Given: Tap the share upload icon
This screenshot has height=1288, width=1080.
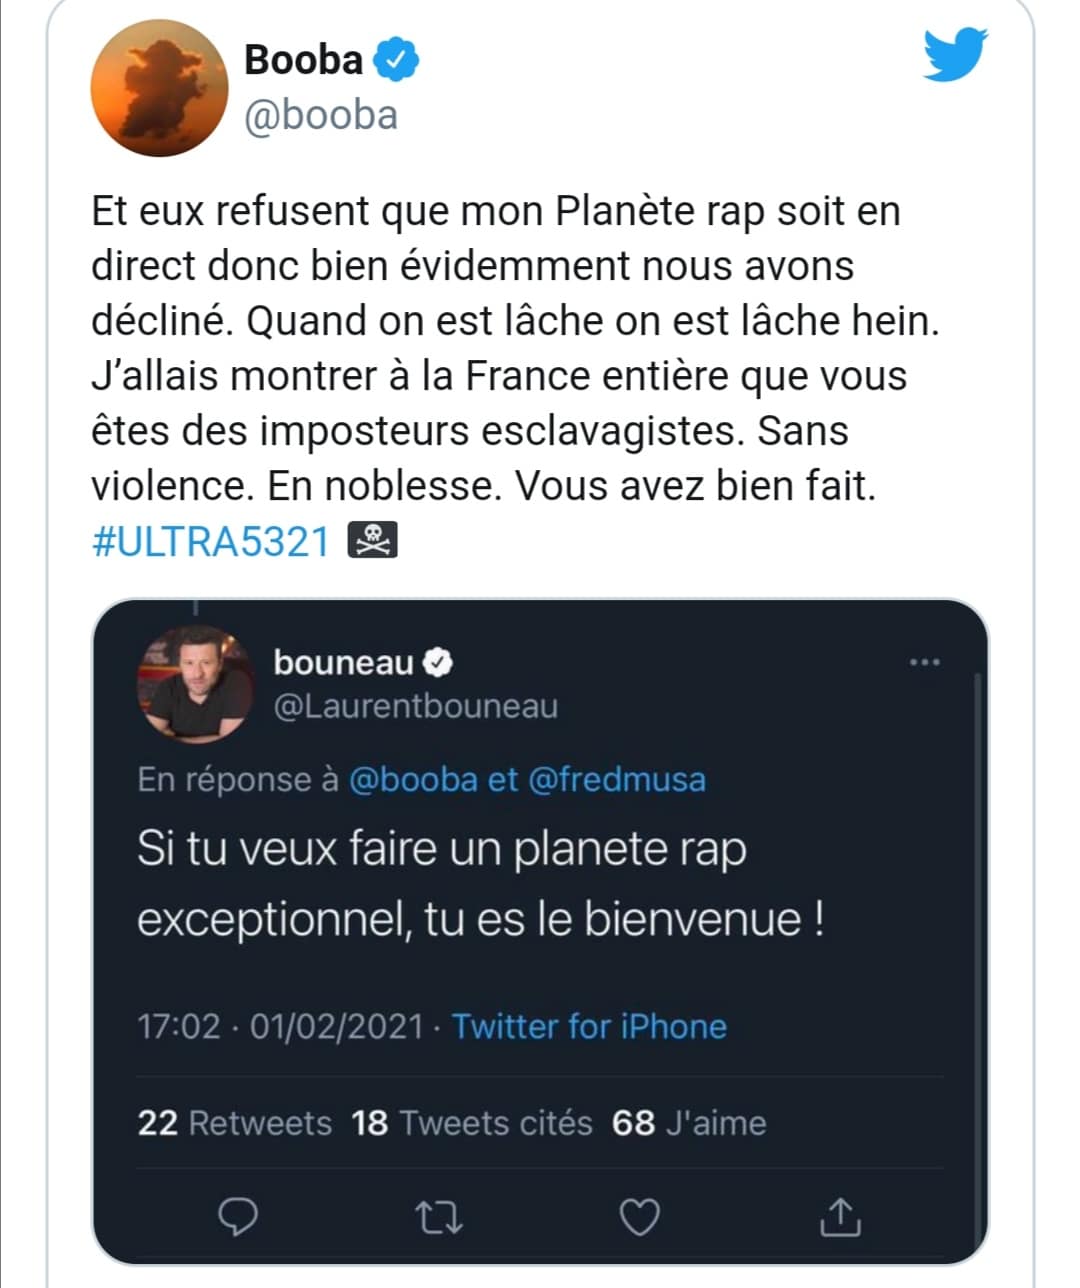Looking at the screenshot, I should click(840, 1216).
